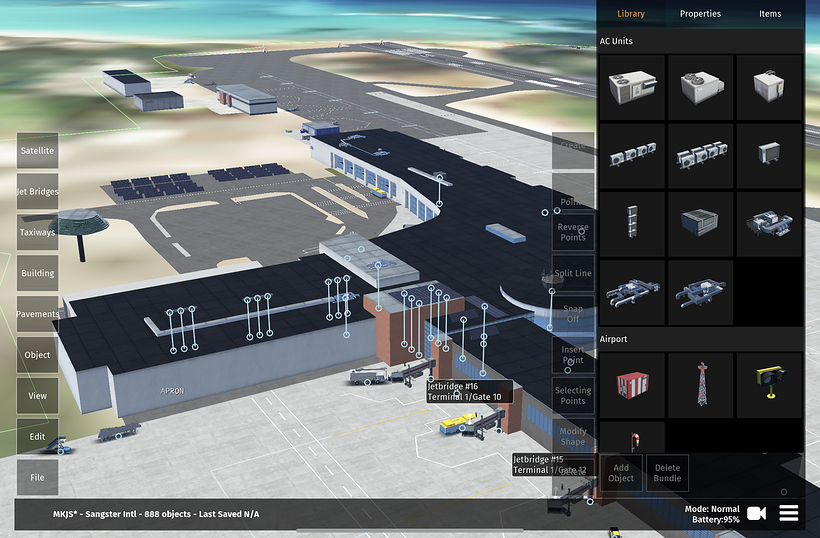This screenshot has width=820, height=538.
Task: Open the Taxiways tool
Action: coord(37,232)
